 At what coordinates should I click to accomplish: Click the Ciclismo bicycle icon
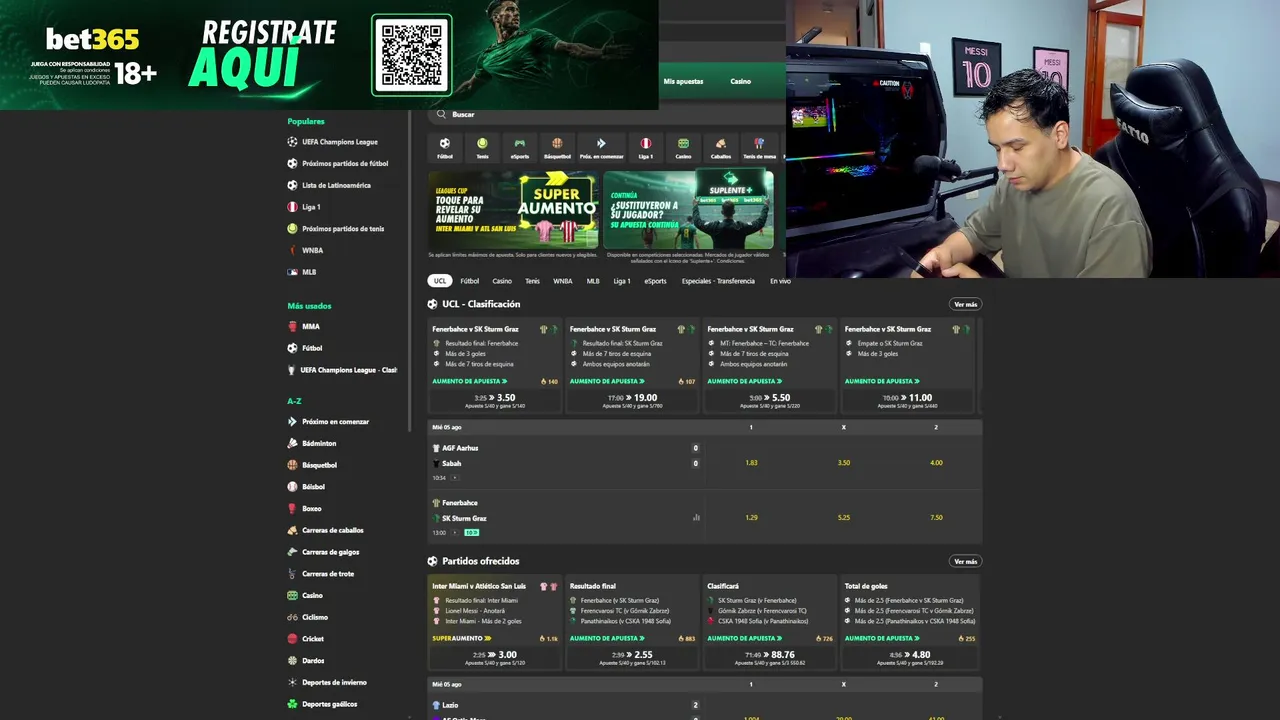[293, 617]
